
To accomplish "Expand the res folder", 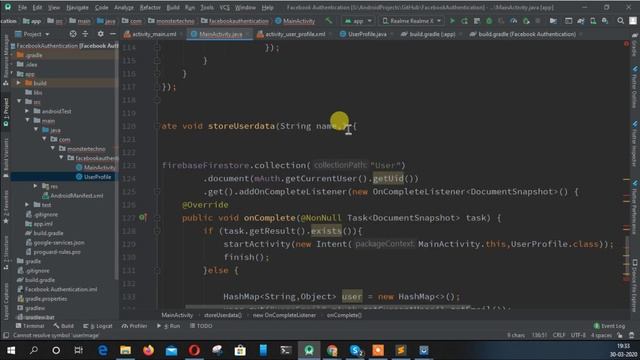I will pyautogui.click(x=36, y=186).
